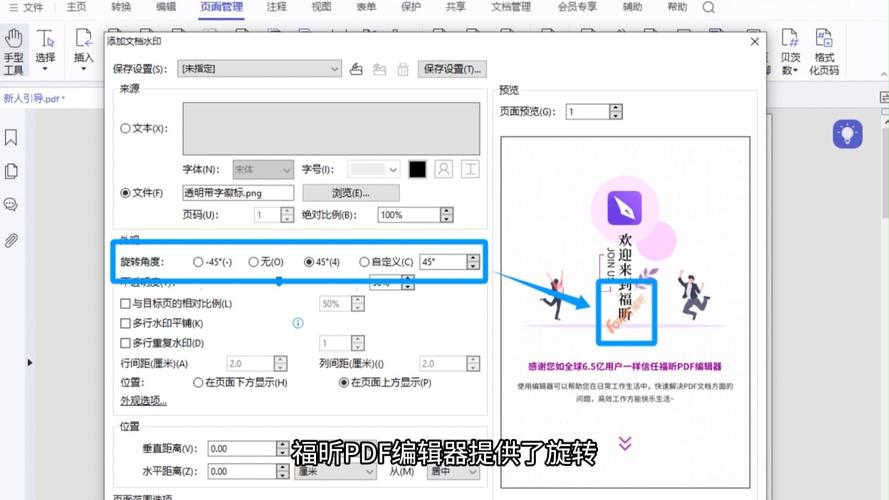The height and width of the screenshot is (500, 889).
Task: Click the watermark text input area
Action: pos(331,129)
